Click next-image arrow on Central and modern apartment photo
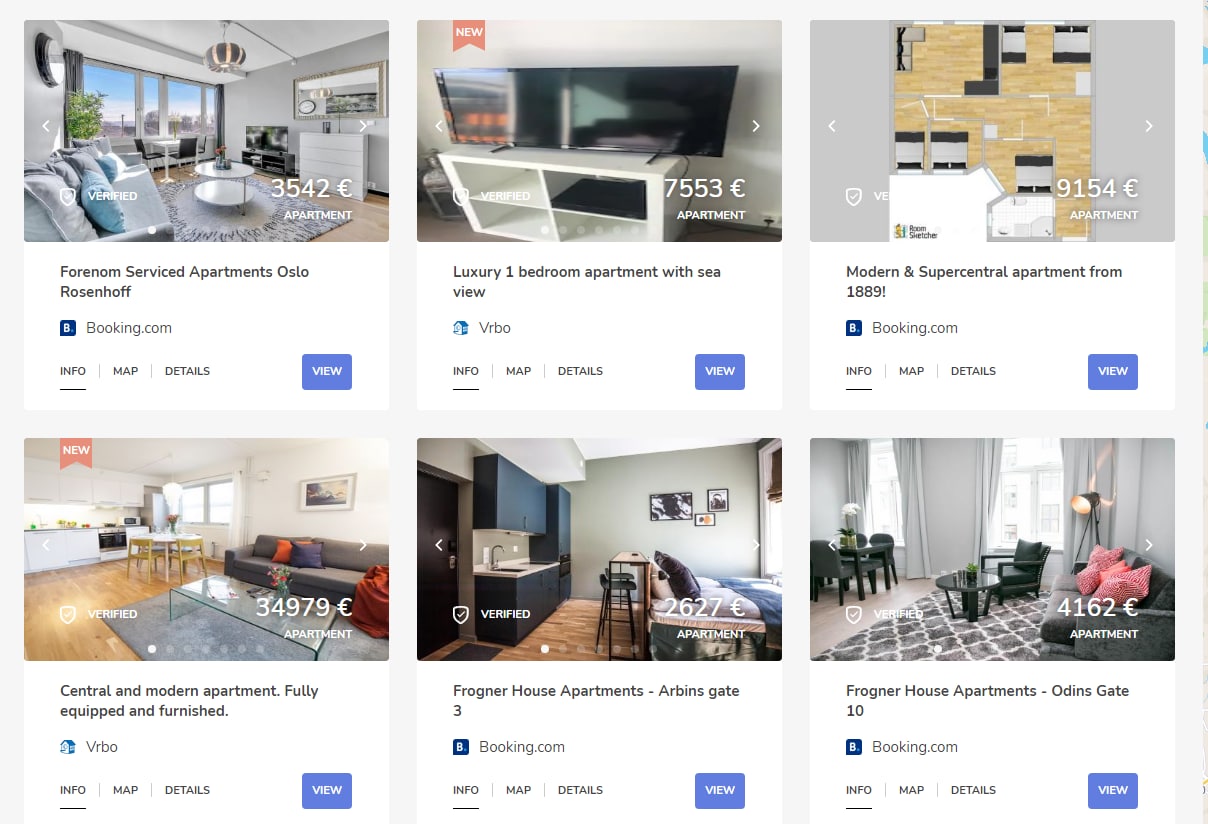The height and width of the screenshot is (824, 1208). [363, 545]
